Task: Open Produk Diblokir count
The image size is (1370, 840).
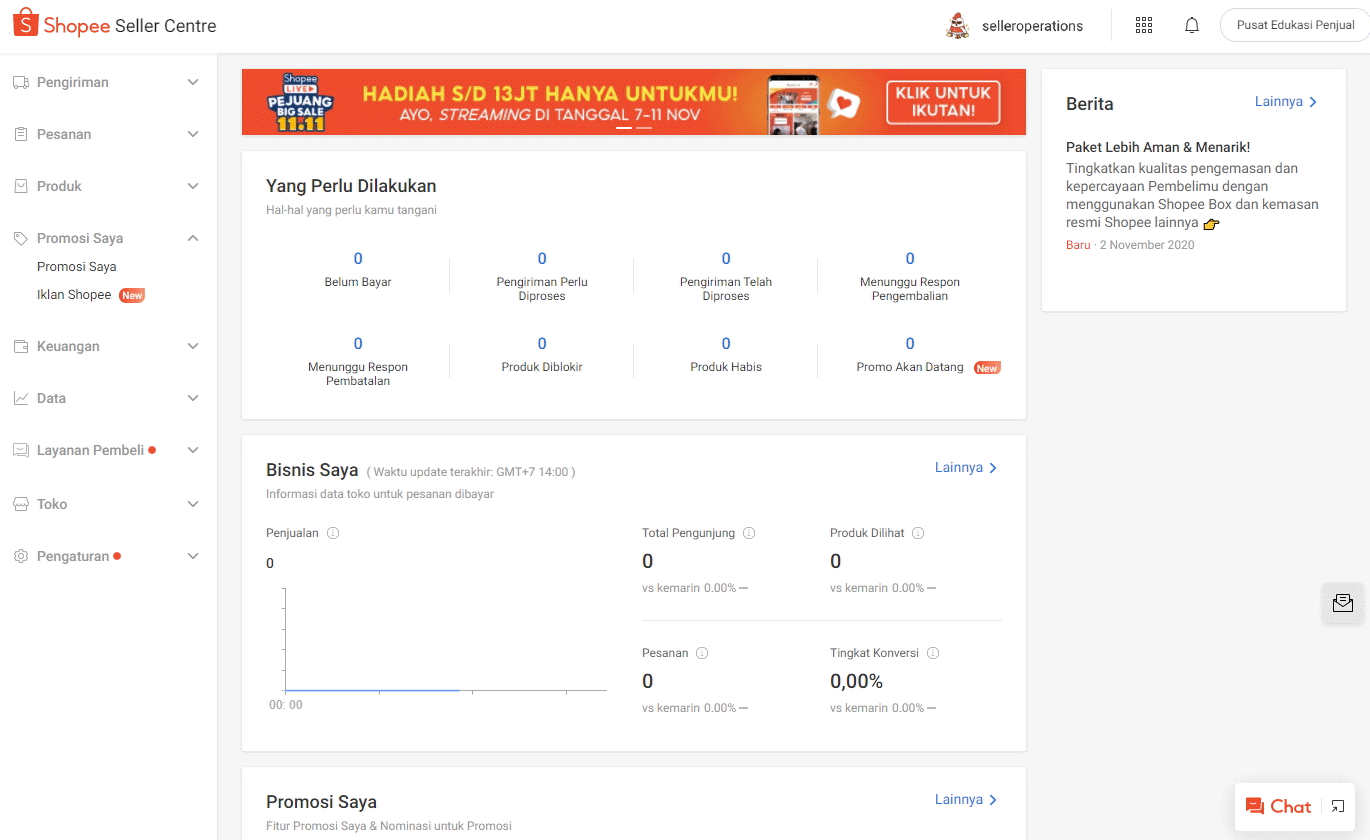Action: coord(542,344)
